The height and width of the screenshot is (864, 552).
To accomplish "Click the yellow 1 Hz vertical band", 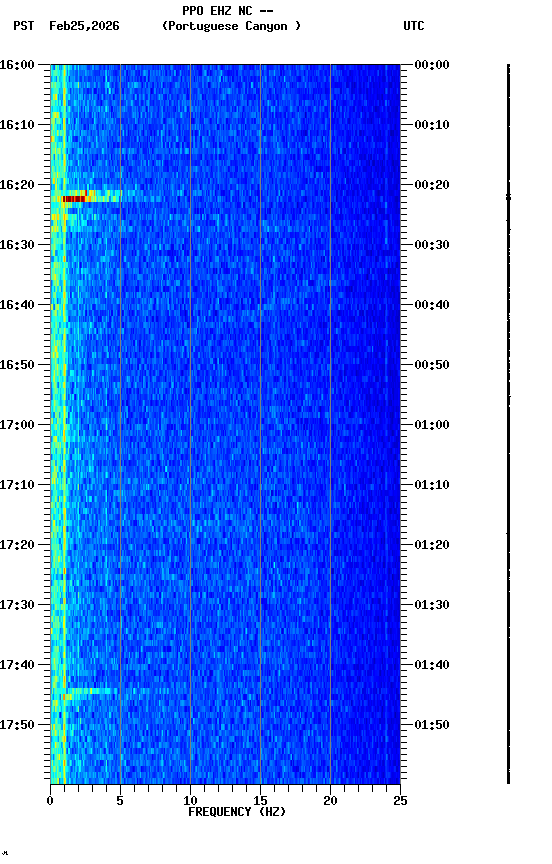I will point(64,424).
